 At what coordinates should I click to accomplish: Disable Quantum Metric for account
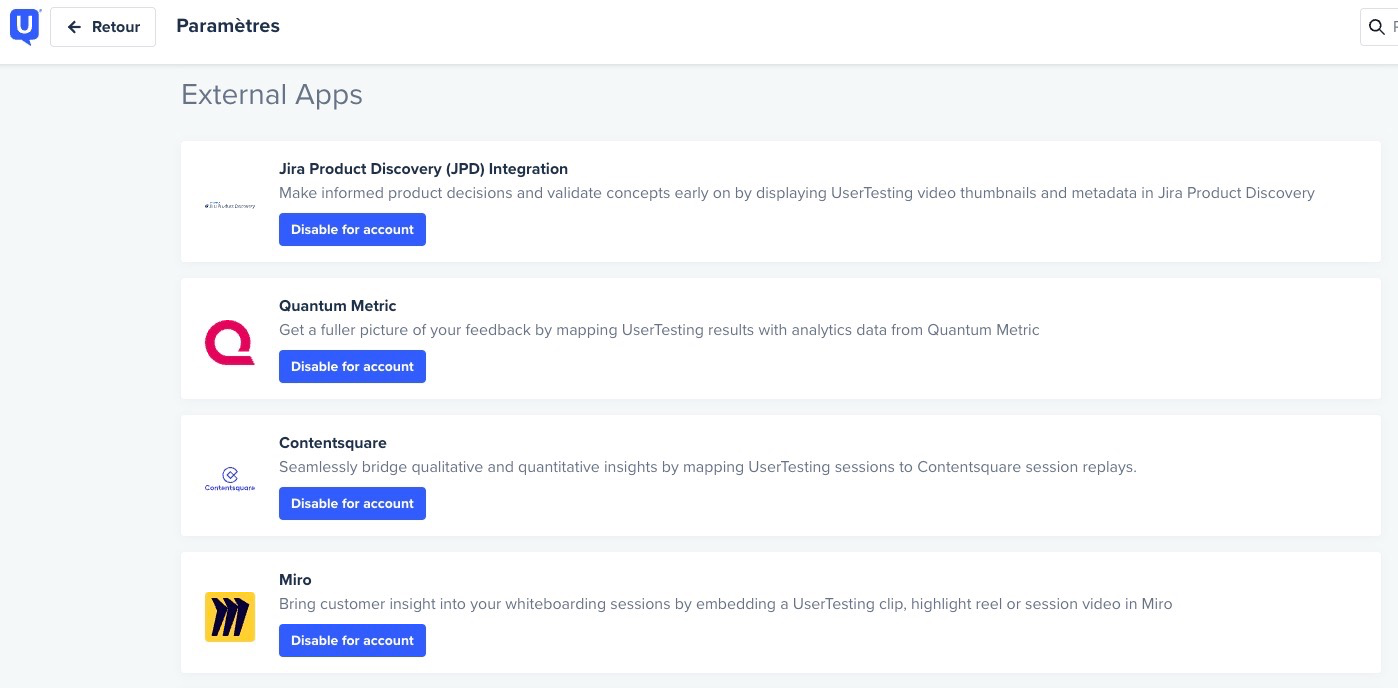[x=352, y=366]
